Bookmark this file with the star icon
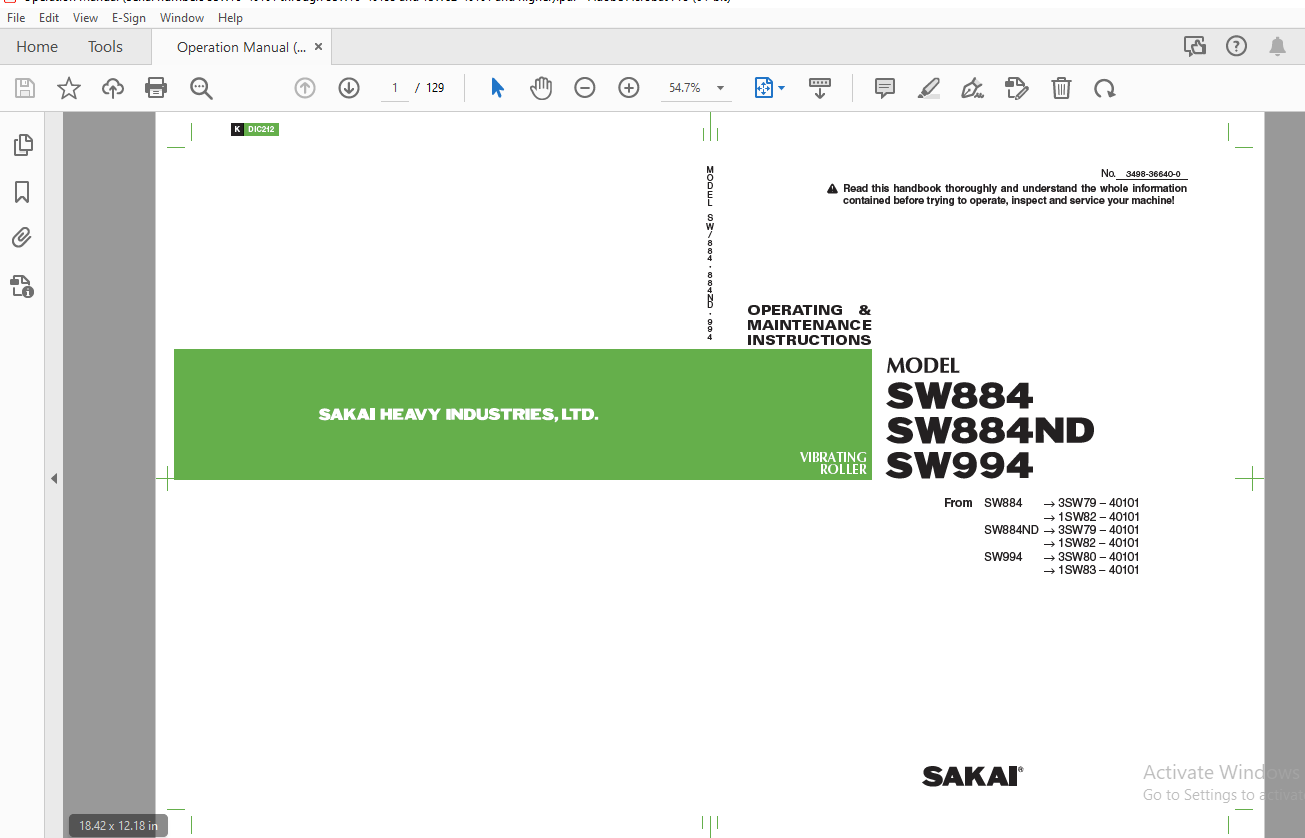 pyautogui.click(x=69, y=88)
